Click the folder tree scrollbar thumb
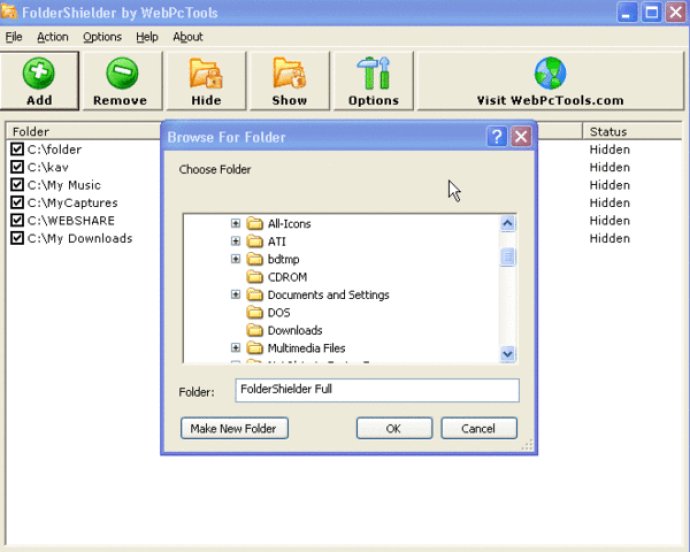The image size is (690, 552). click(507, 257)
